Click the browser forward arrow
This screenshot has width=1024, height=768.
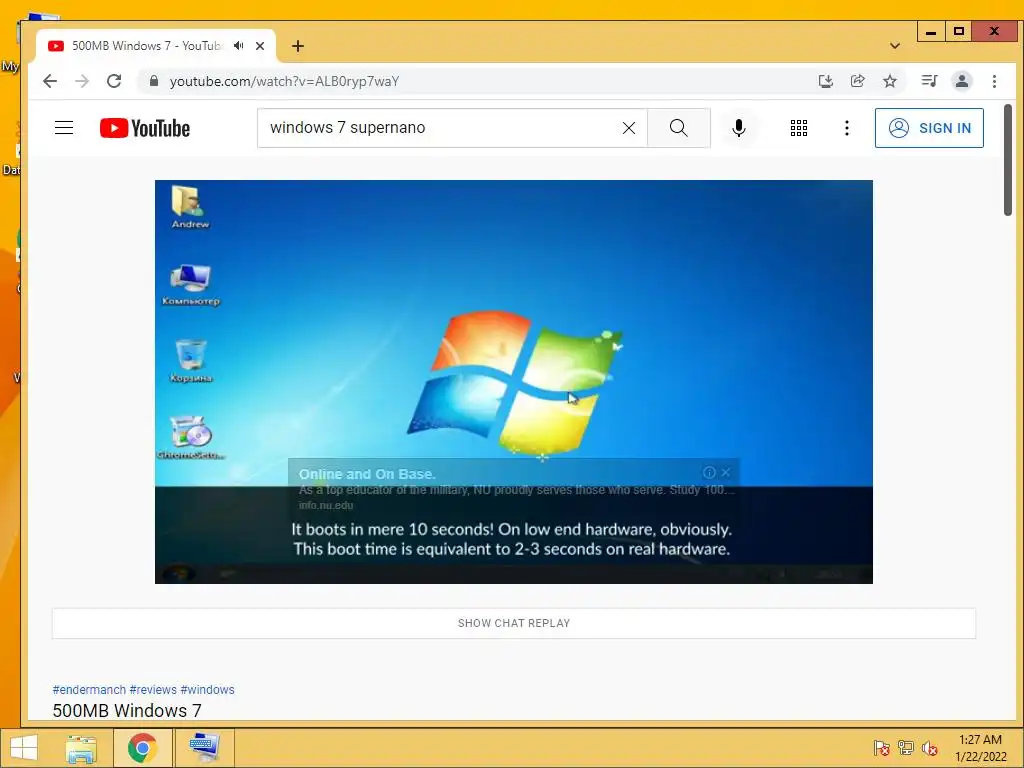(82, 81)
